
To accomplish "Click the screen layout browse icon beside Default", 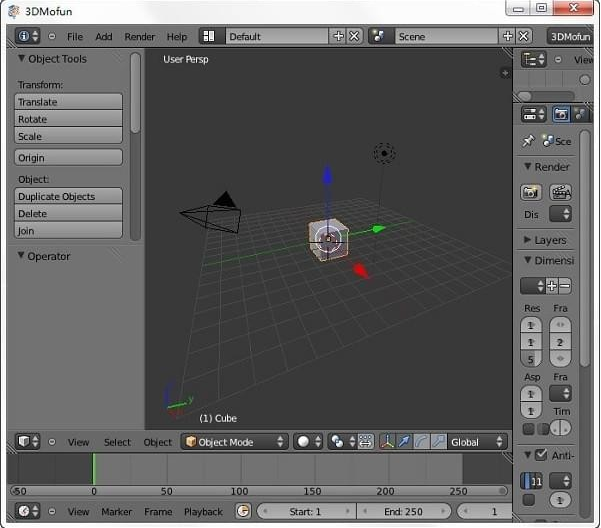I will pos(212,36).
